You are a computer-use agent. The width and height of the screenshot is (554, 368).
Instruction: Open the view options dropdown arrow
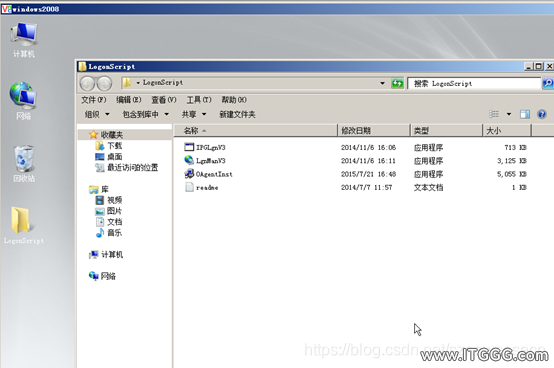pyautogui.click(x=509, y=114)
